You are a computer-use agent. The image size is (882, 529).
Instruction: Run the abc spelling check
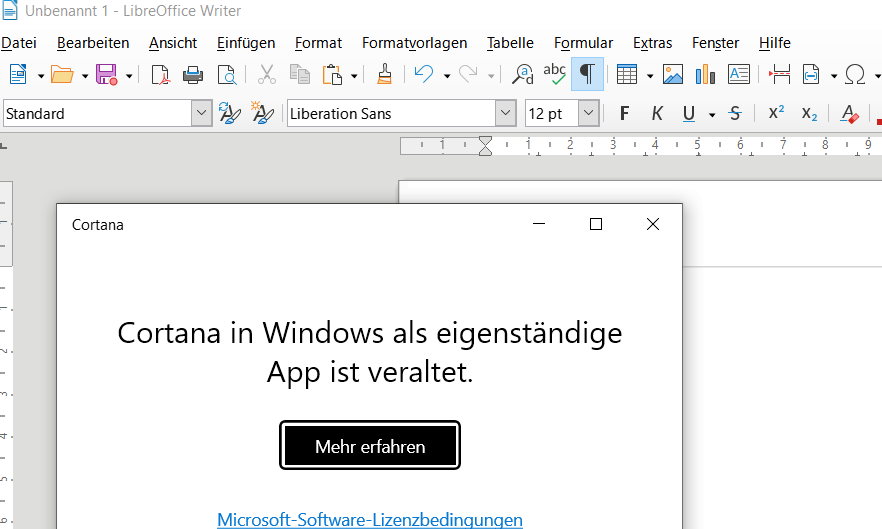click(x=555, y=74)
